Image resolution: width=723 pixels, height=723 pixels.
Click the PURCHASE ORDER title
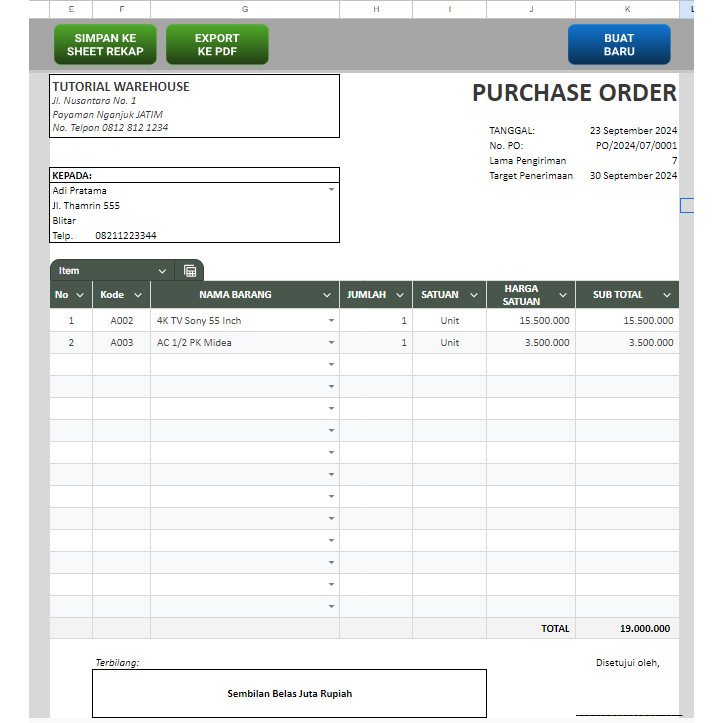coord(575,93)
